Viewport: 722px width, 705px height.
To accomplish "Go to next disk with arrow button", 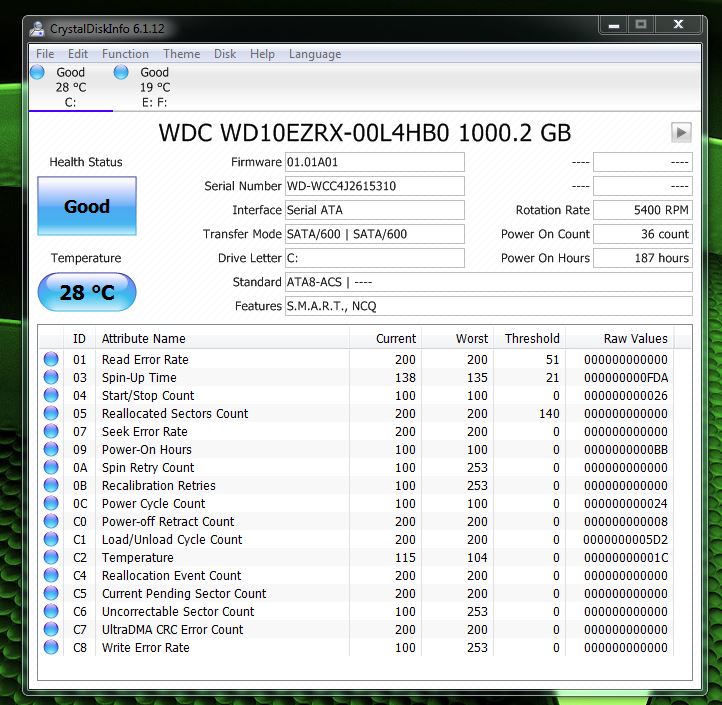I will (x=681, y=133).
